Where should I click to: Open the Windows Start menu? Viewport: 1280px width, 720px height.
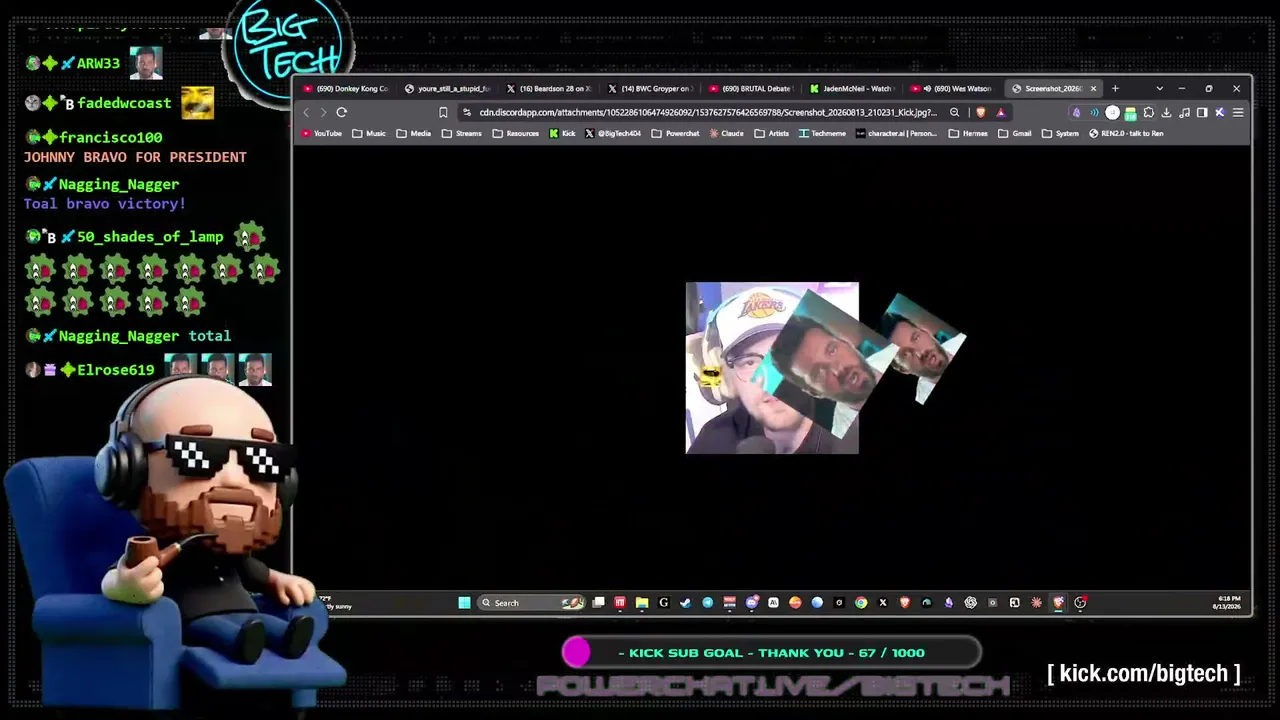click(x=464, y=602)
